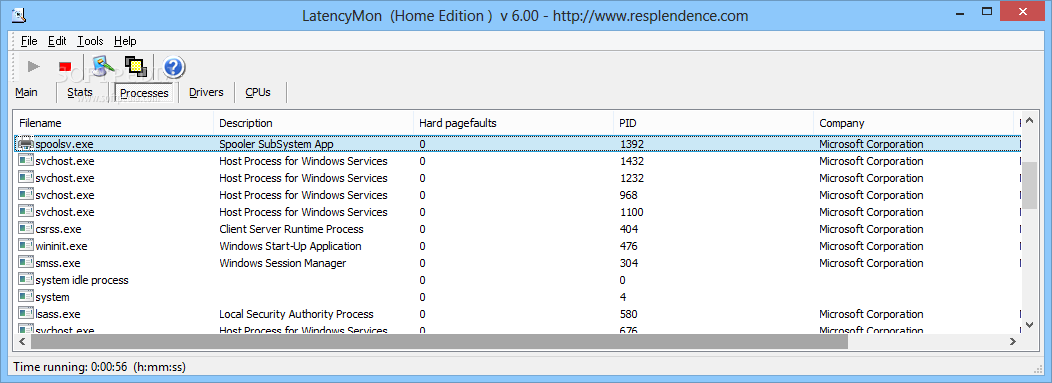Click the LatencyMon app icon in the title bar
Screen dimensions: 1052x383
click(x=21, y=14)
